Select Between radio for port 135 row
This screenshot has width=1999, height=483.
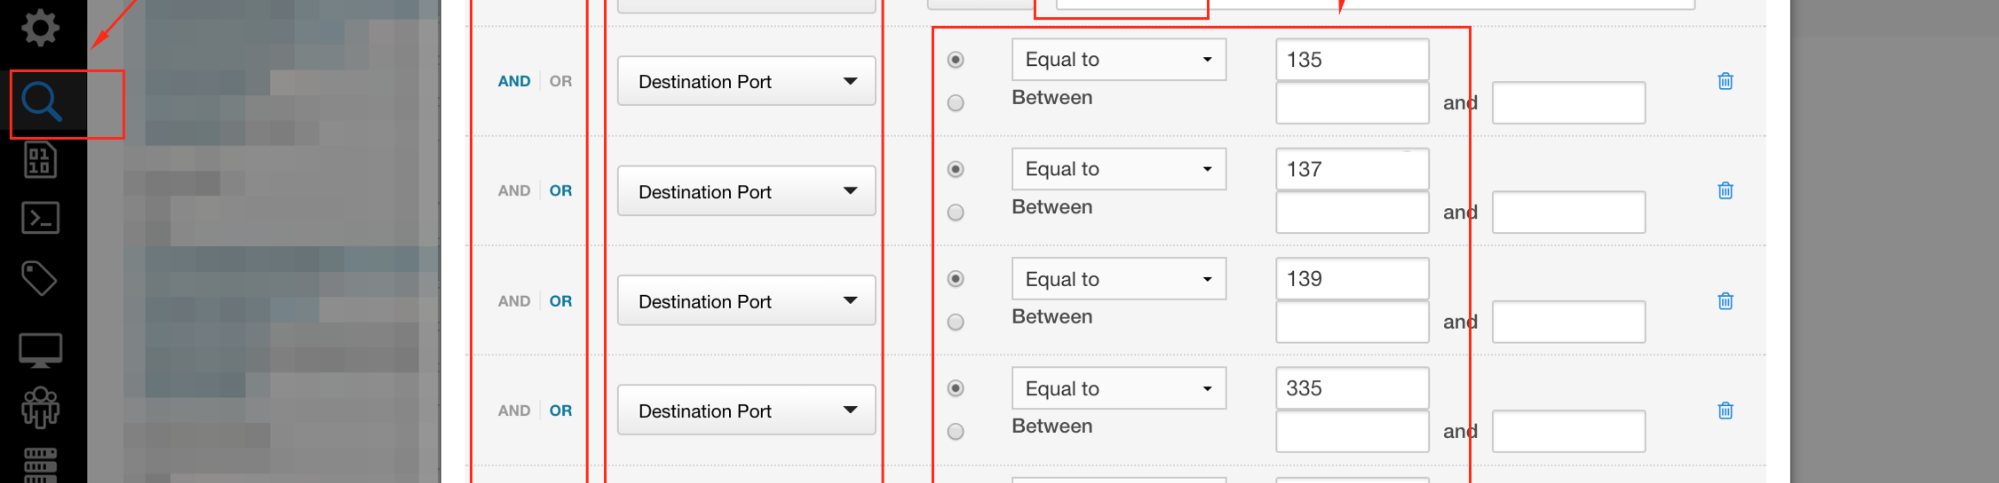pos(956,103)
